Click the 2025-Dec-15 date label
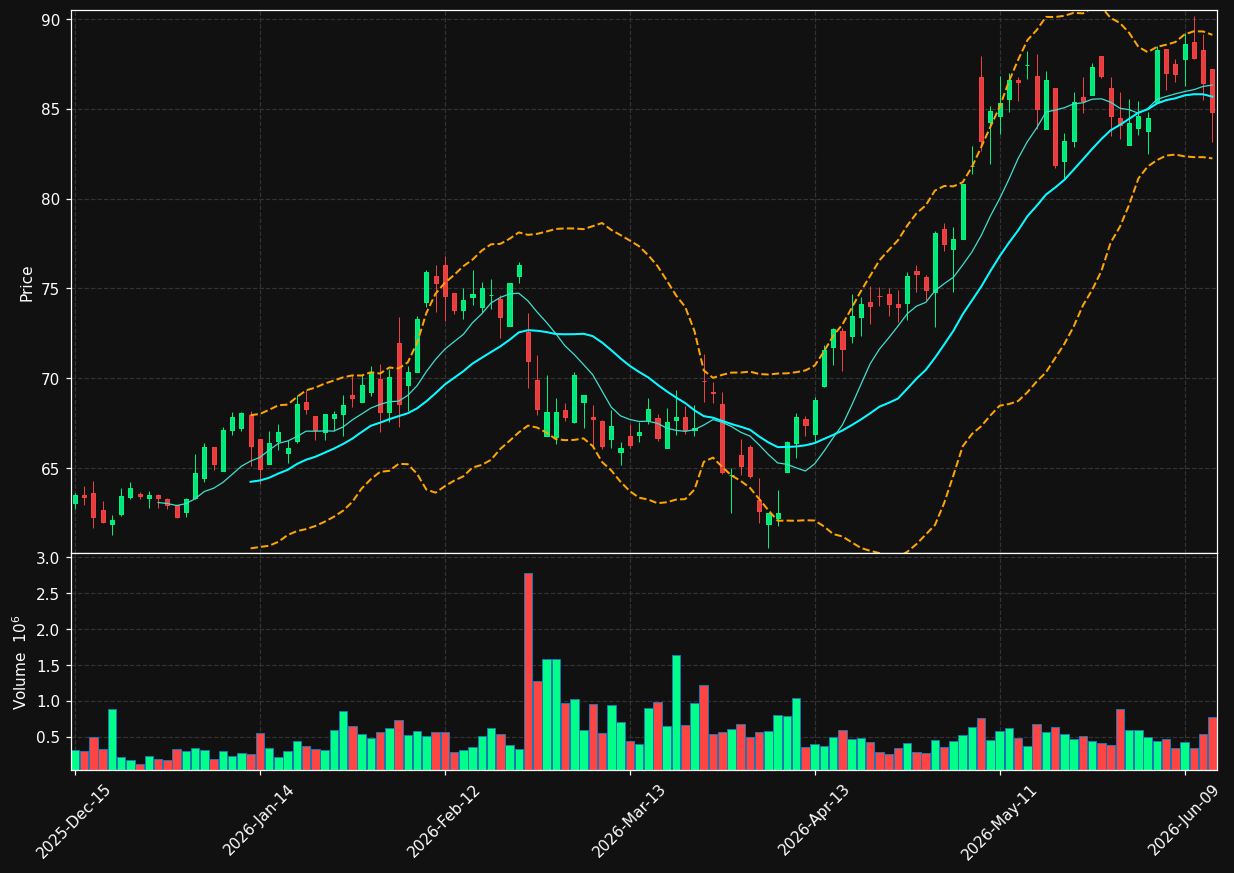 (73, 821)
